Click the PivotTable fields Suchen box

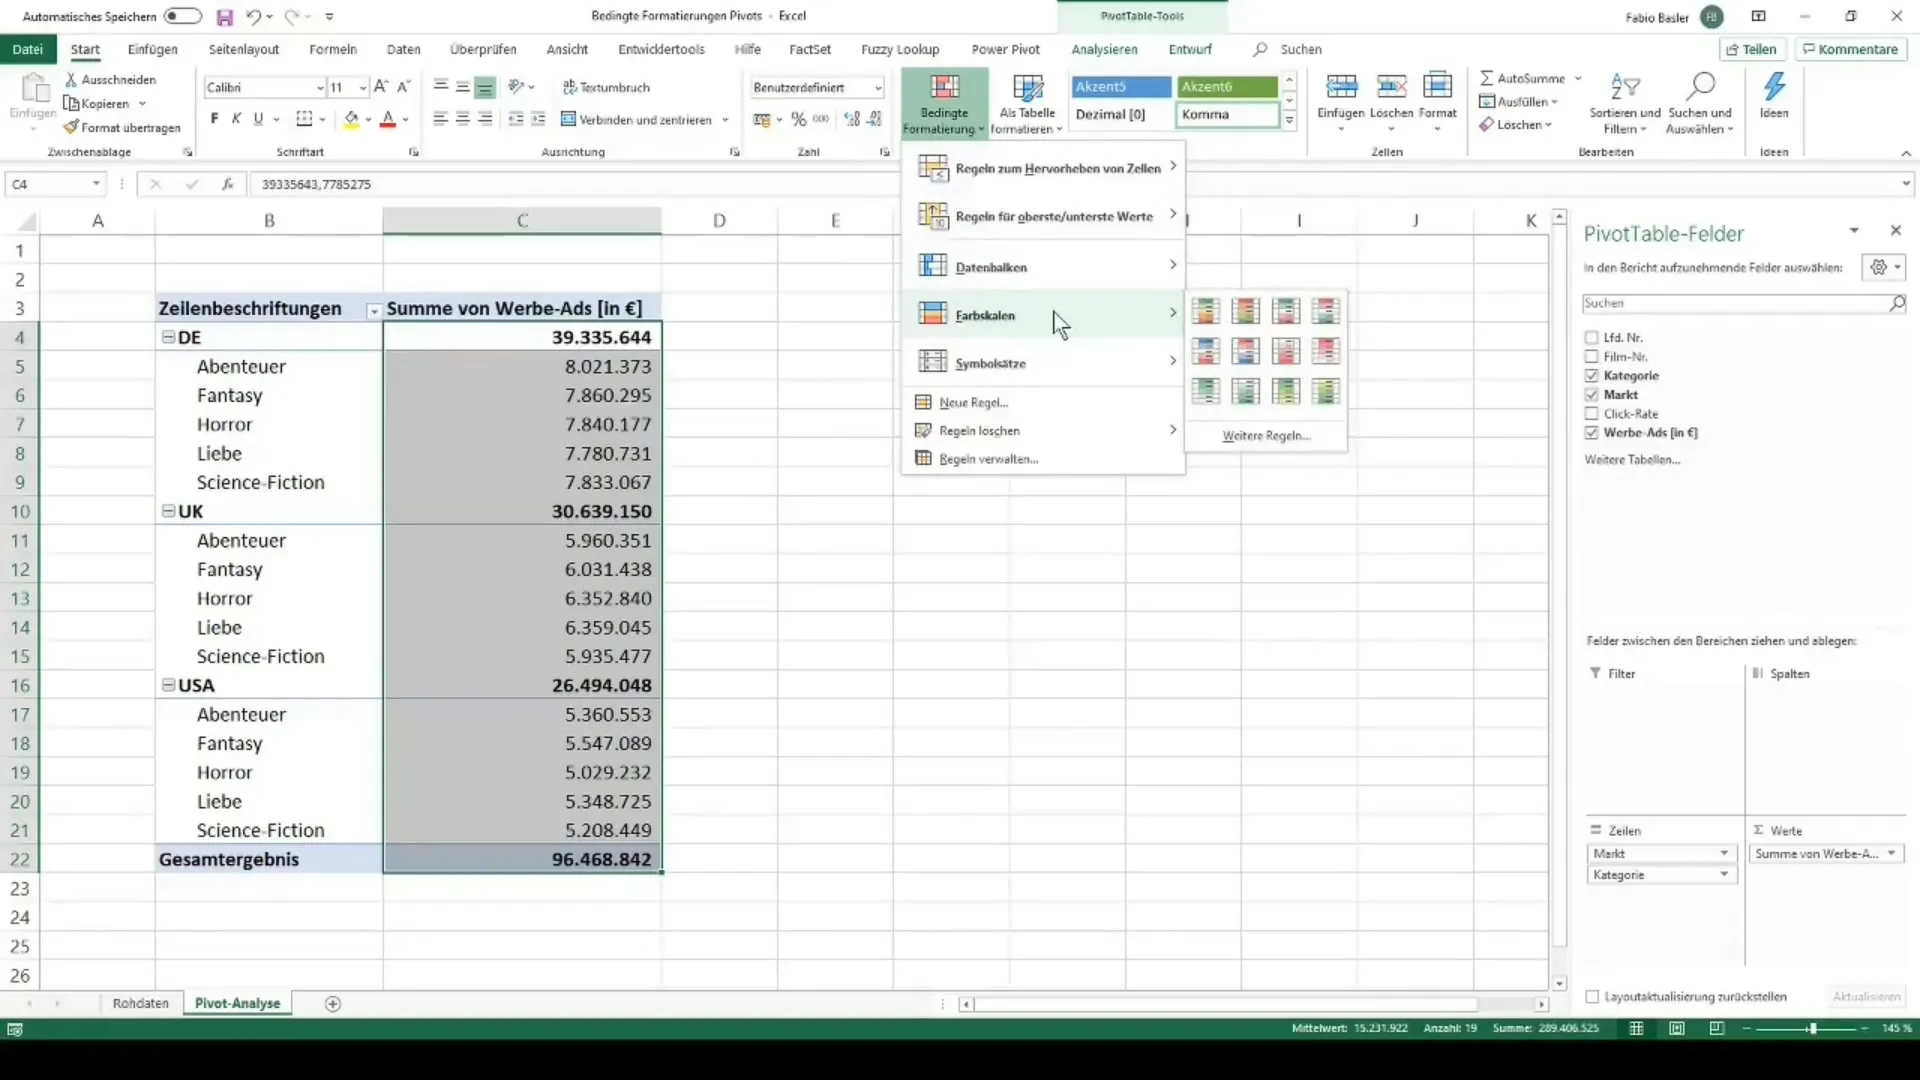click(1744, 303)
